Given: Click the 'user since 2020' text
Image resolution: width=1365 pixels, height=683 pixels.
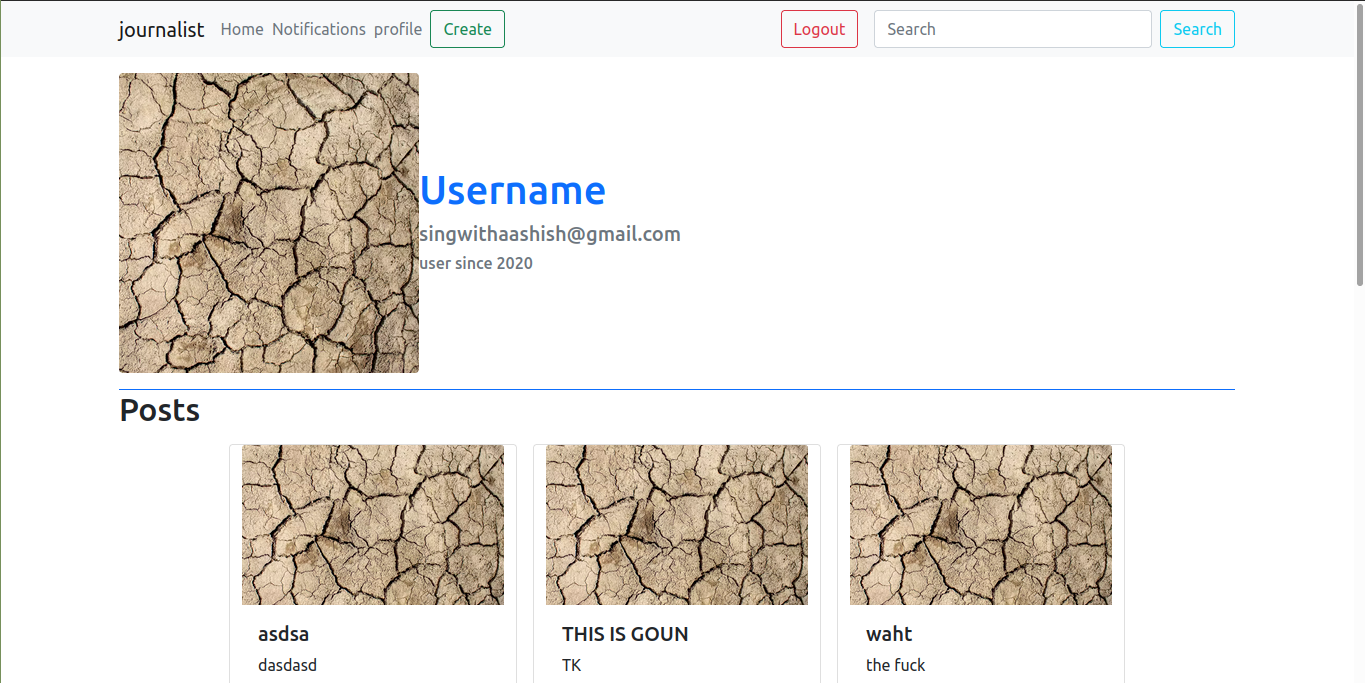Looking at the screenshot, I should point(476,264).
